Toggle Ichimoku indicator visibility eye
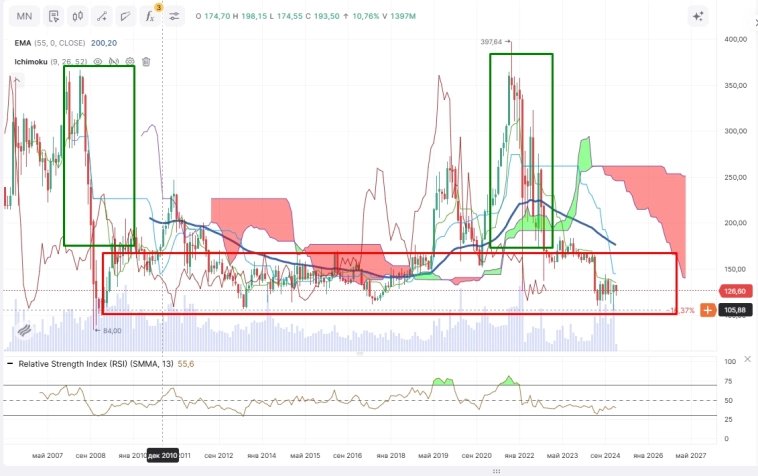The width and height of the screenshot is (758, 476). 98,61
